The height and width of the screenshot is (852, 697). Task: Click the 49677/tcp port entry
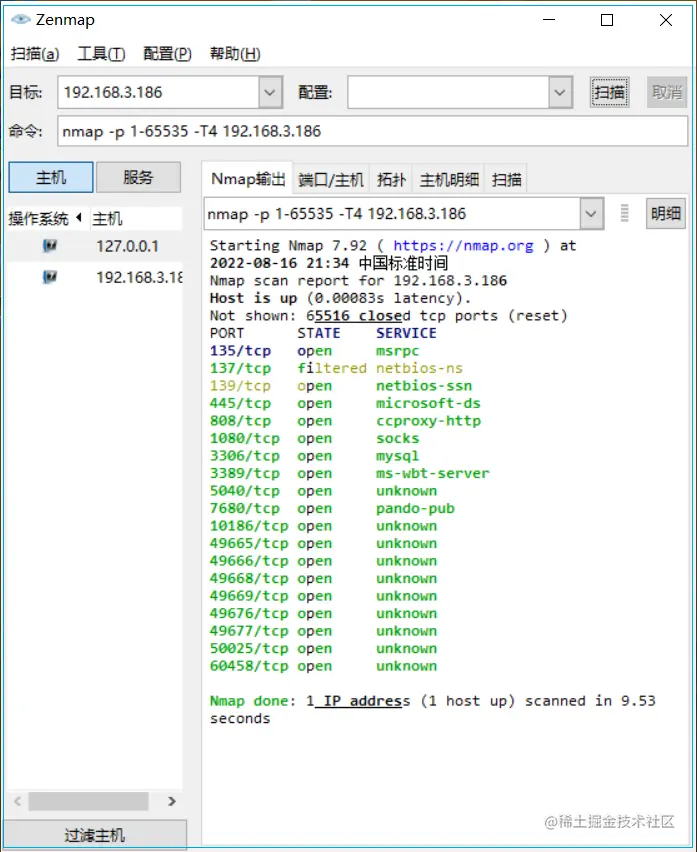pos(249,631)
